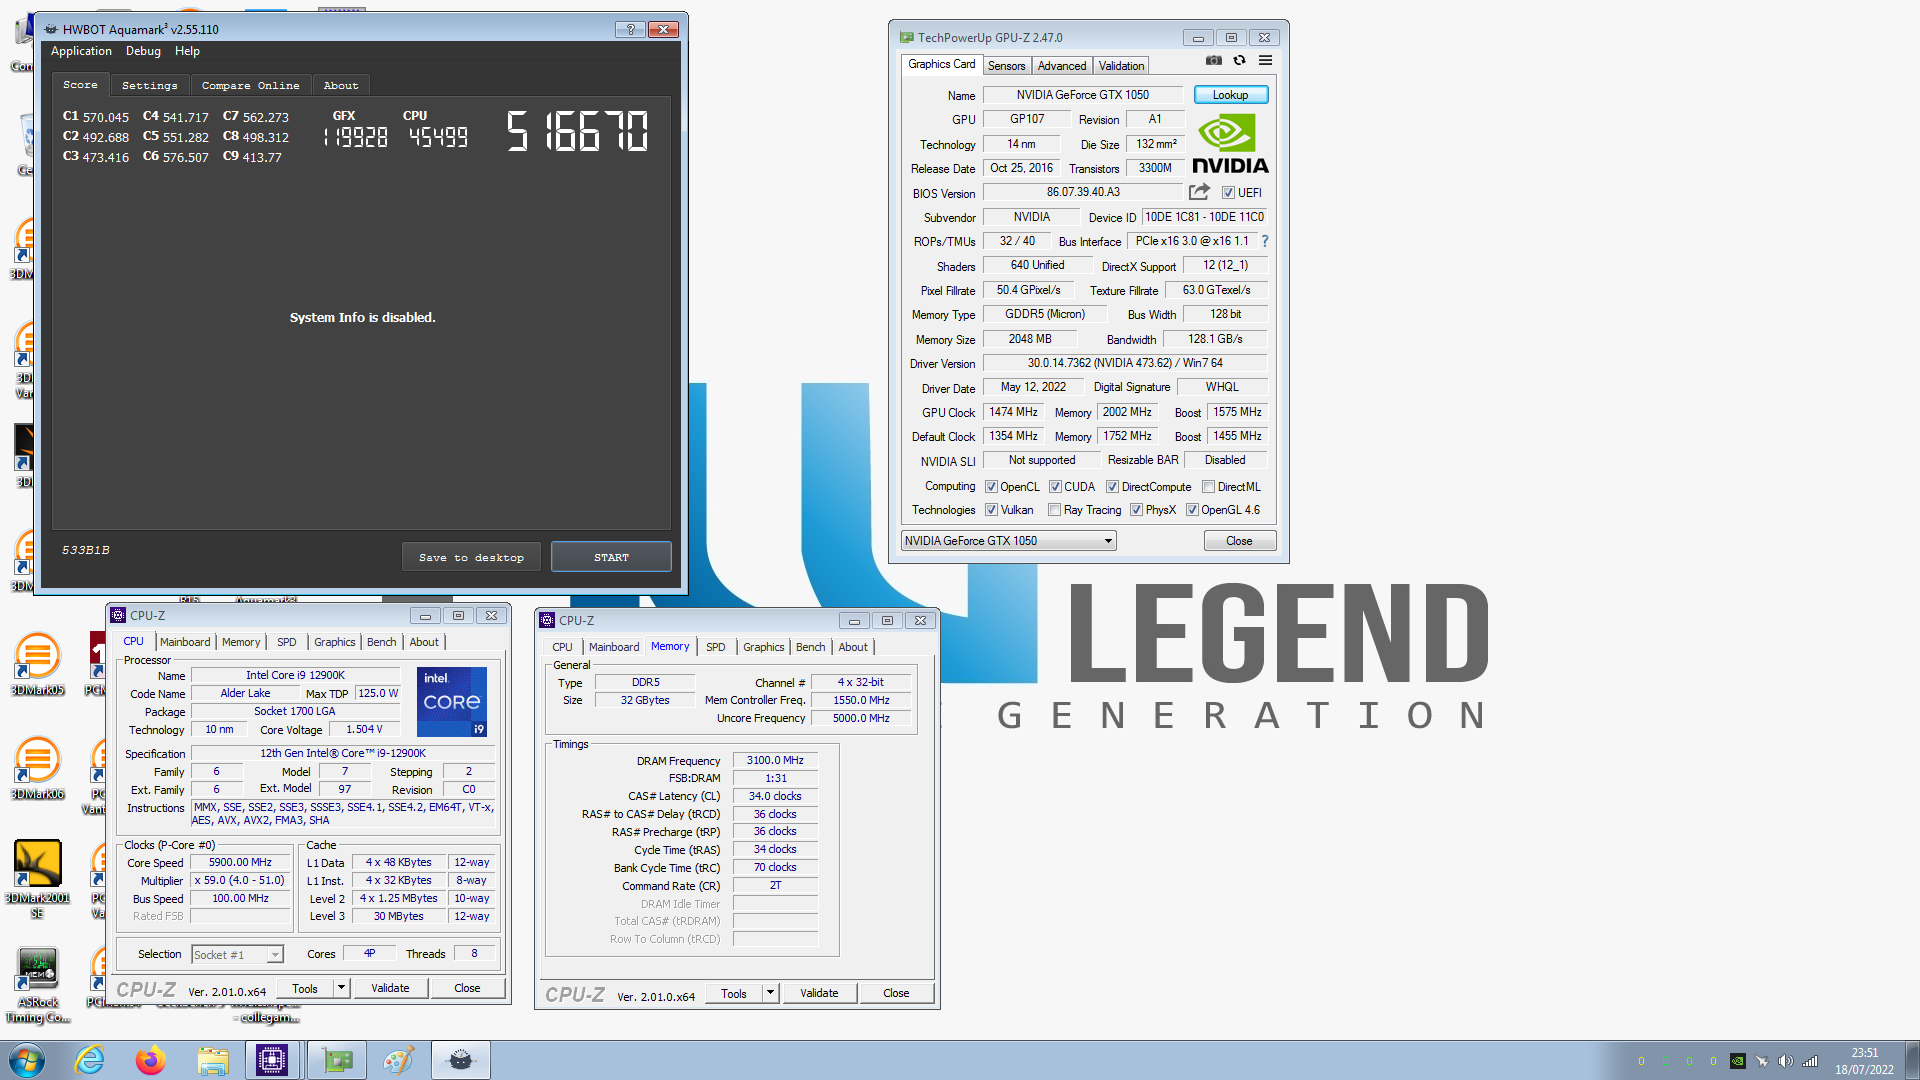Image resolution: width=1920 pixels, height=1080 pixels.
Task: Open Mainboard tab in CPU-Z CPU window
Action: point(185,642)
